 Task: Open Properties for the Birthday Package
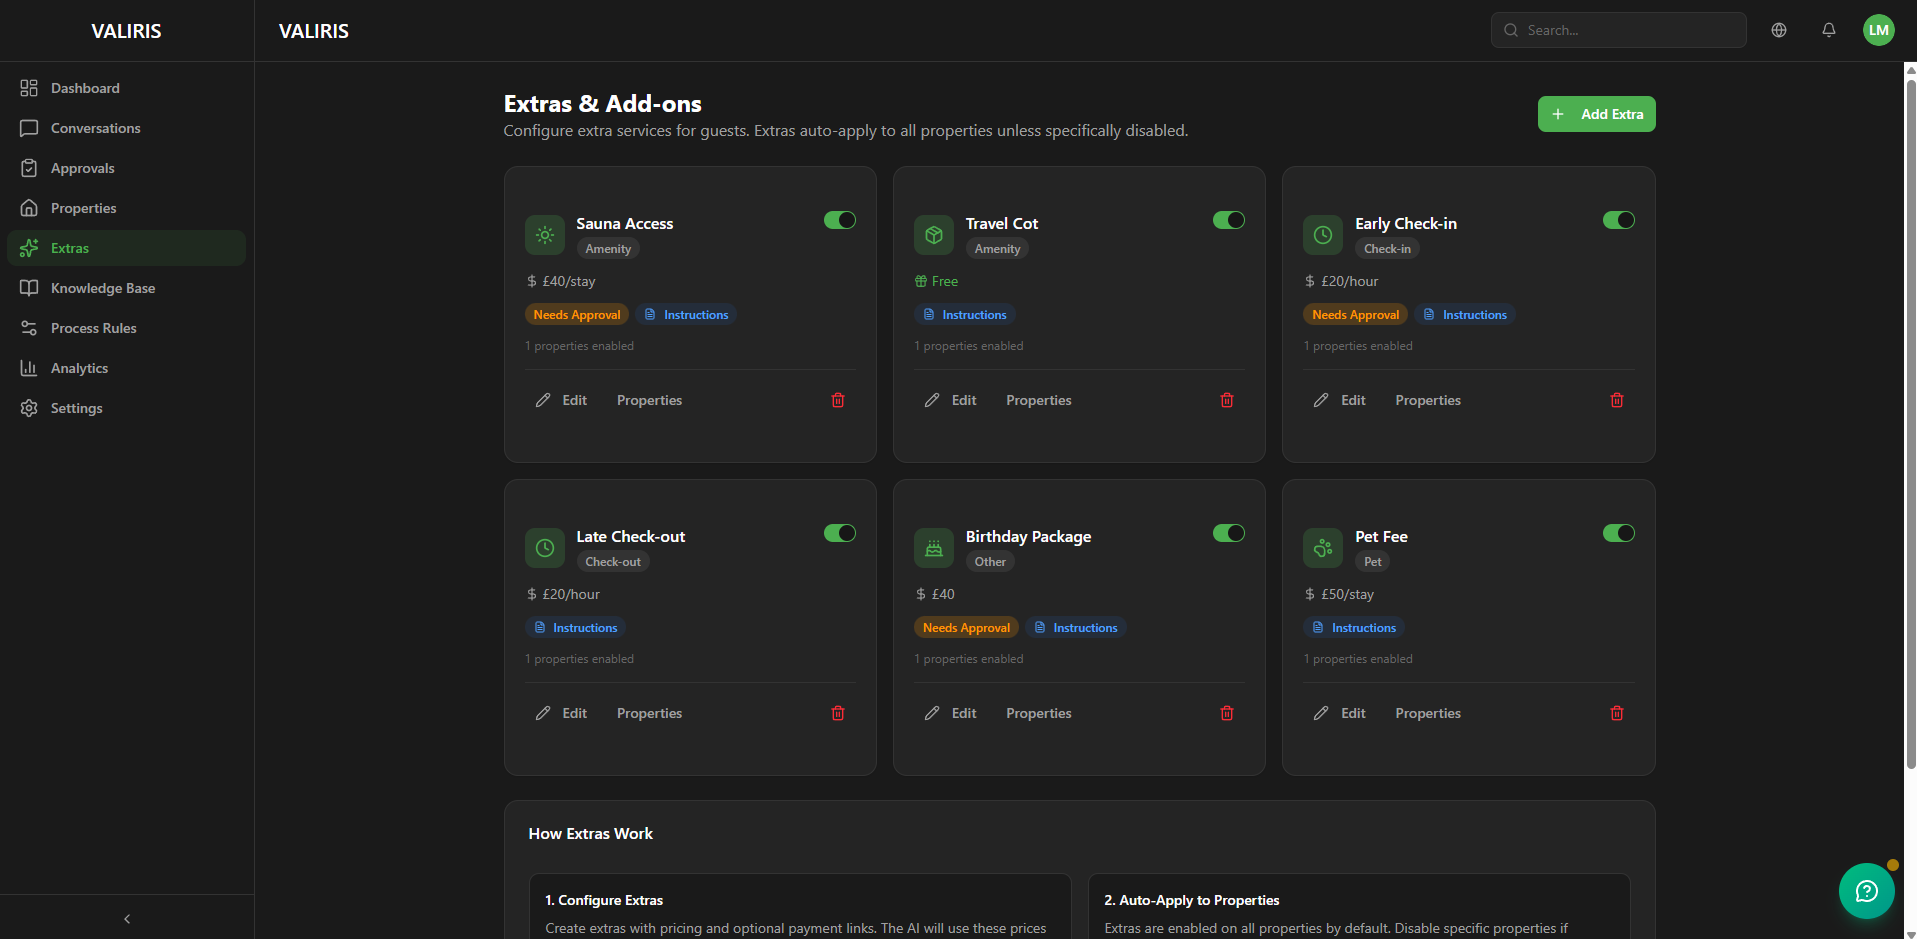tap(1038, 713)
